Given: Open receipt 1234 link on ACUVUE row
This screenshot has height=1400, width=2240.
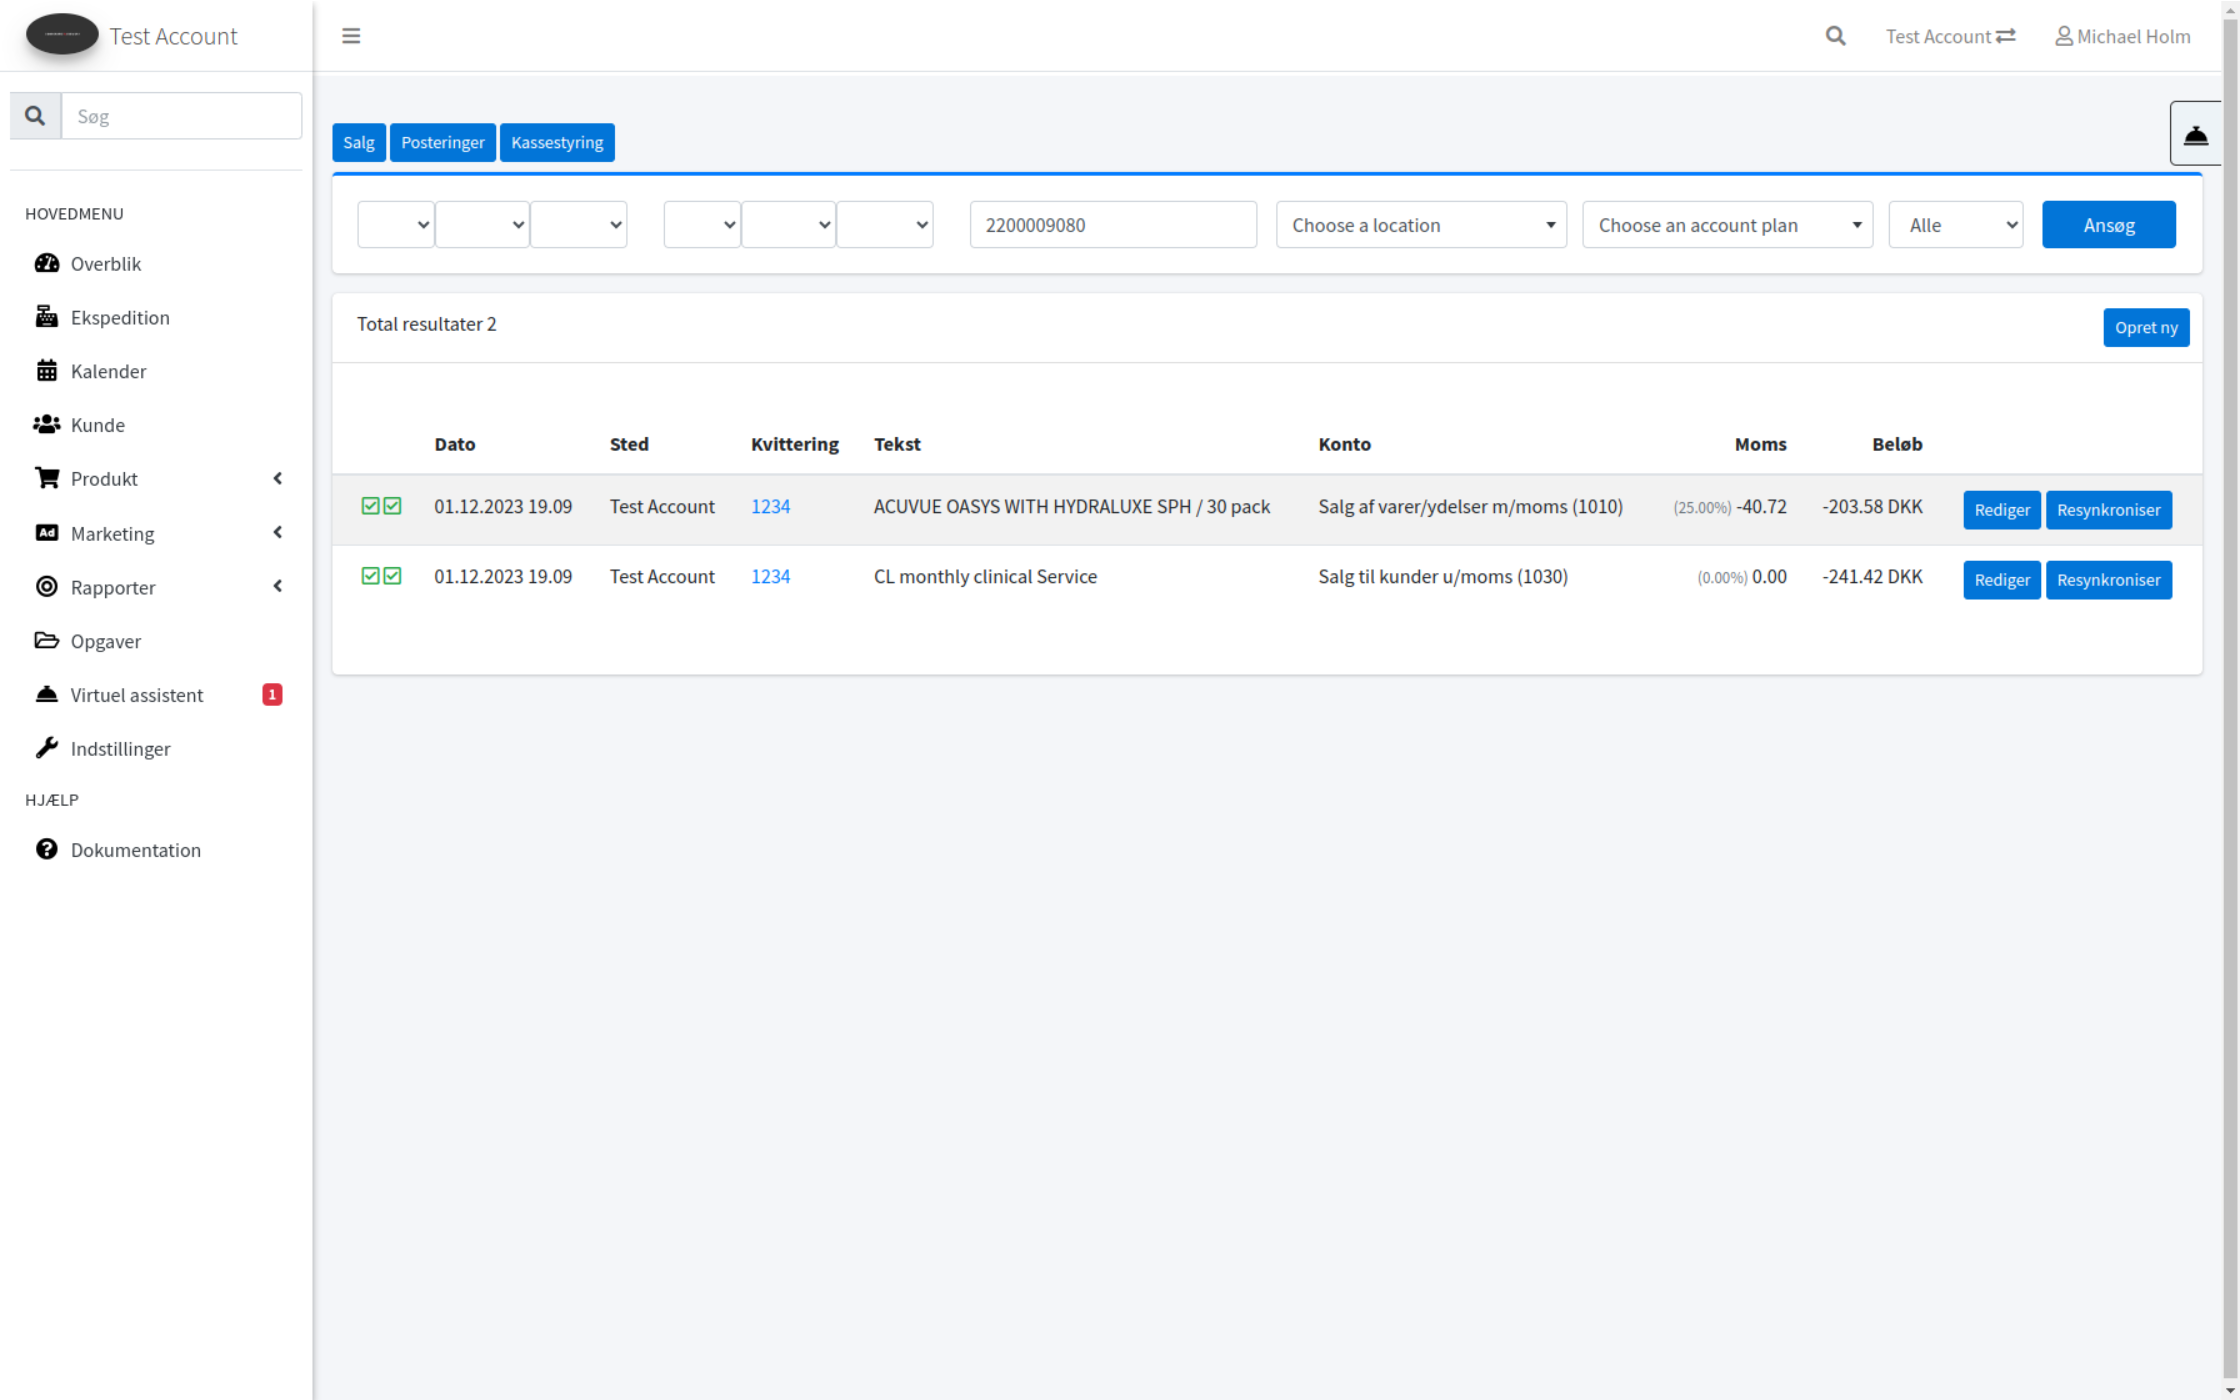Looking at the screenshot, I should click(x=770, y=507).
